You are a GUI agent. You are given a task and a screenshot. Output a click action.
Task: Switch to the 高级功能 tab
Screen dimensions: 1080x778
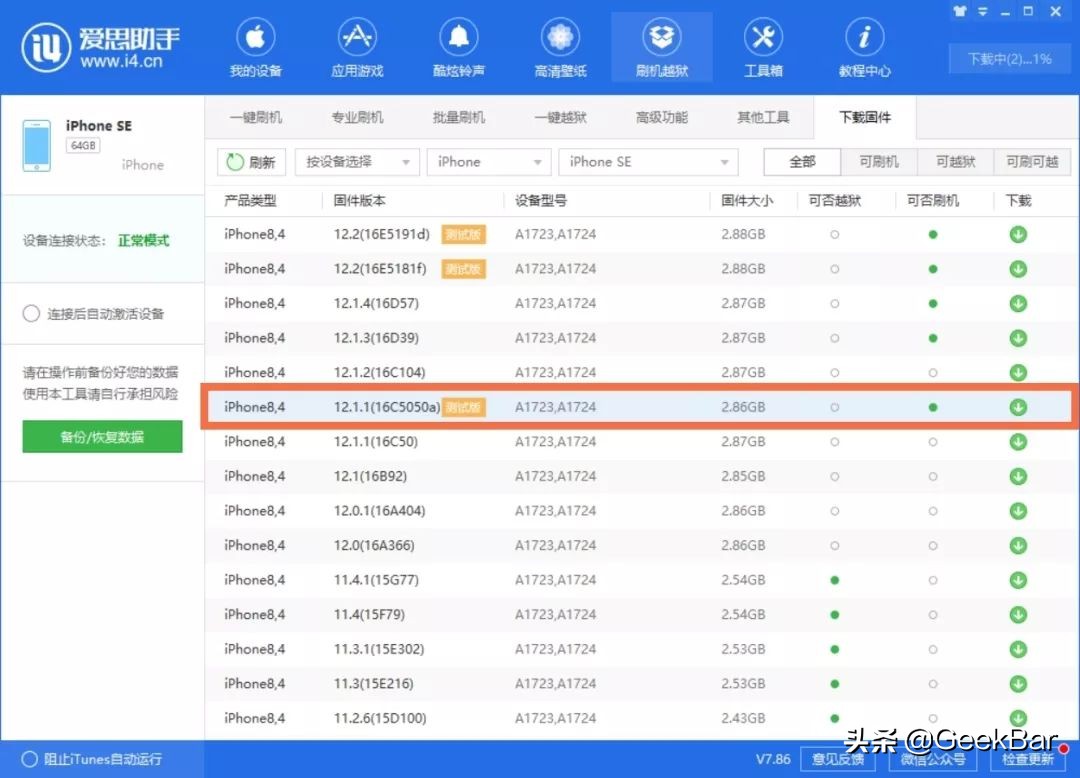[661, 116]
